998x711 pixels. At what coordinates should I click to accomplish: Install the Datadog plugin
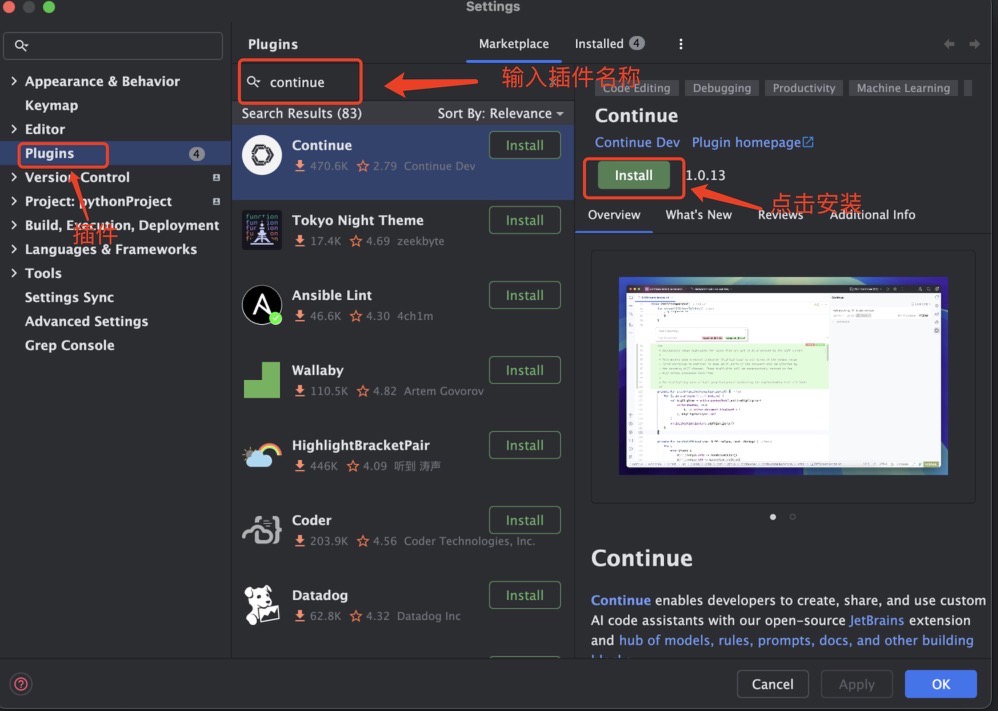[524, 595]
